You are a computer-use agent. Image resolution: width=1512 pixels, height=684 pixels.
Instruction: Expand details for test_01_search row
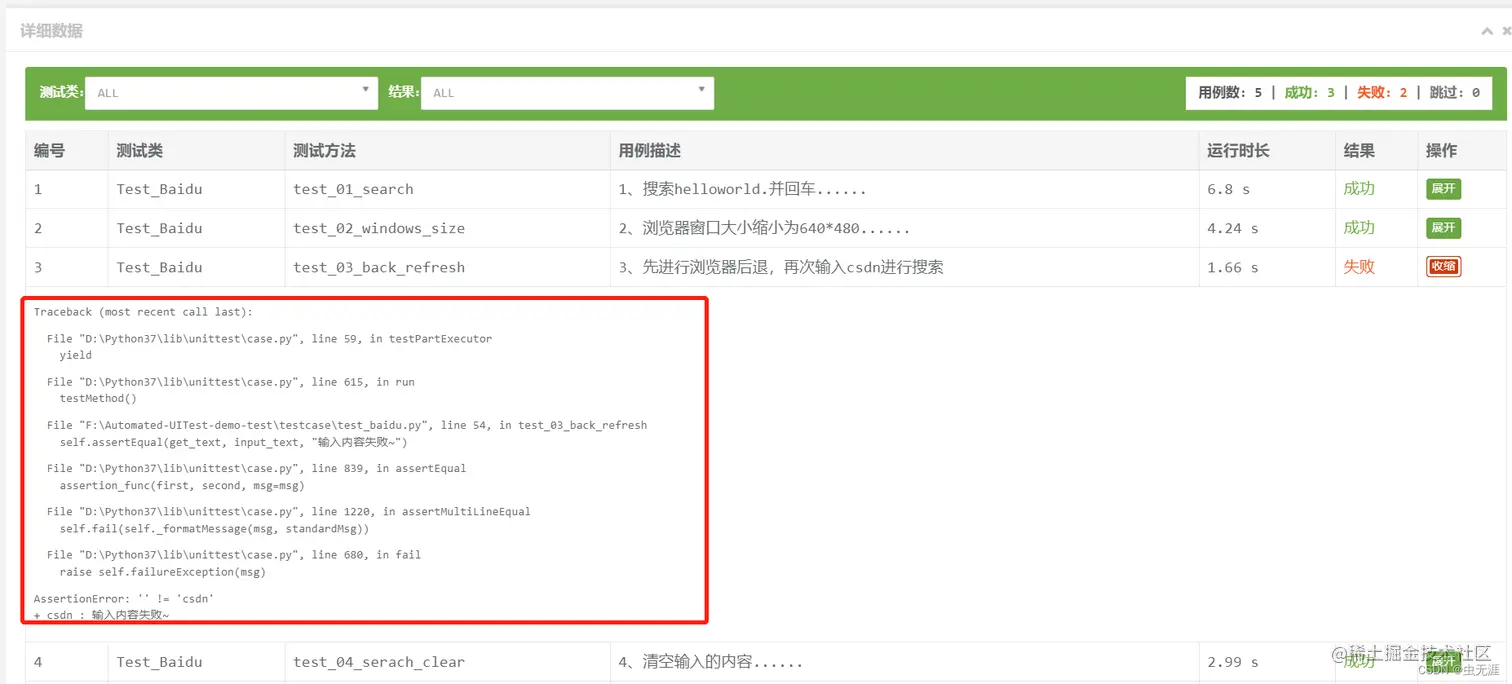[1443, 188]
